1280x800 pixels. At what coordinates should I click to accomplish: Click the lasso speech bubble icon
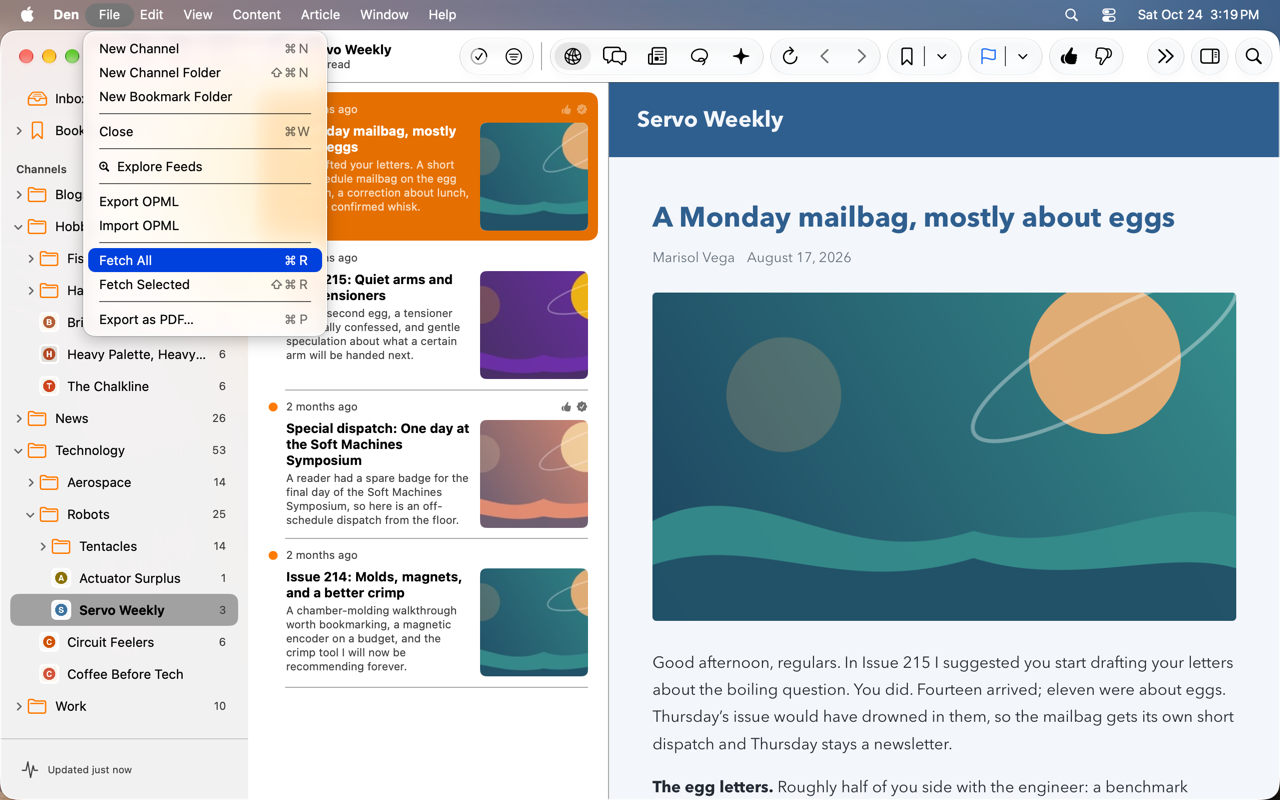(x=699, y=57)
